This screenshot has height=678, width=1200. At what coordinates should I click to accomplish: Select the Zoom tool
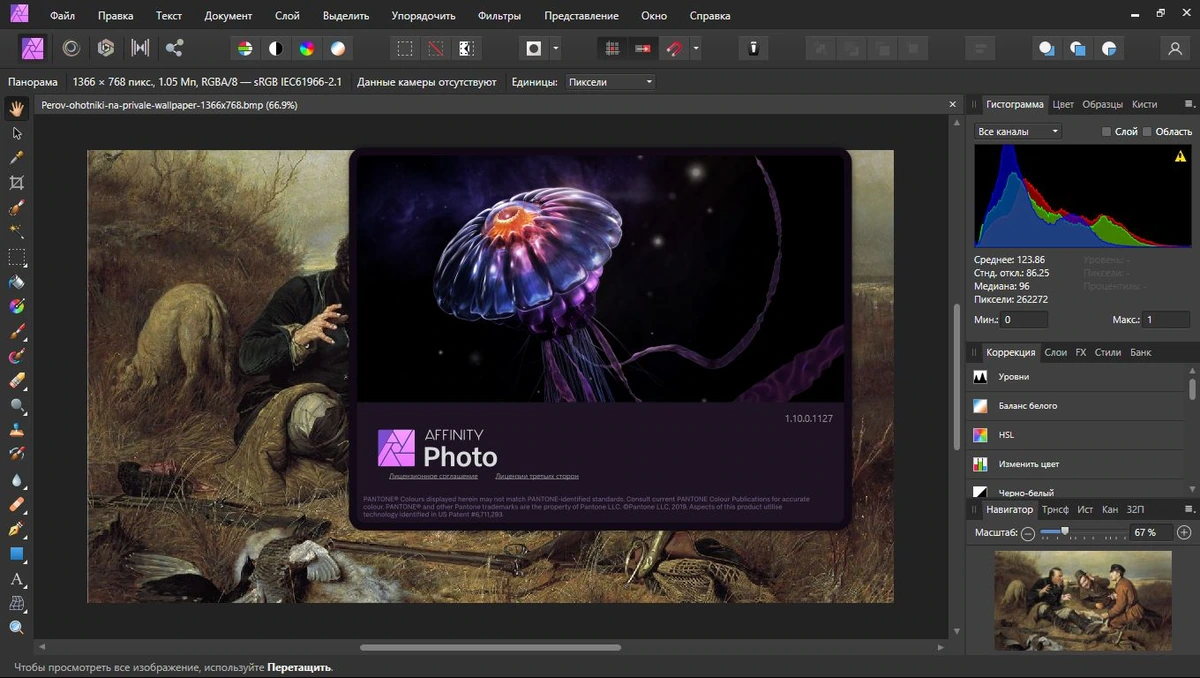click(17, 627)
